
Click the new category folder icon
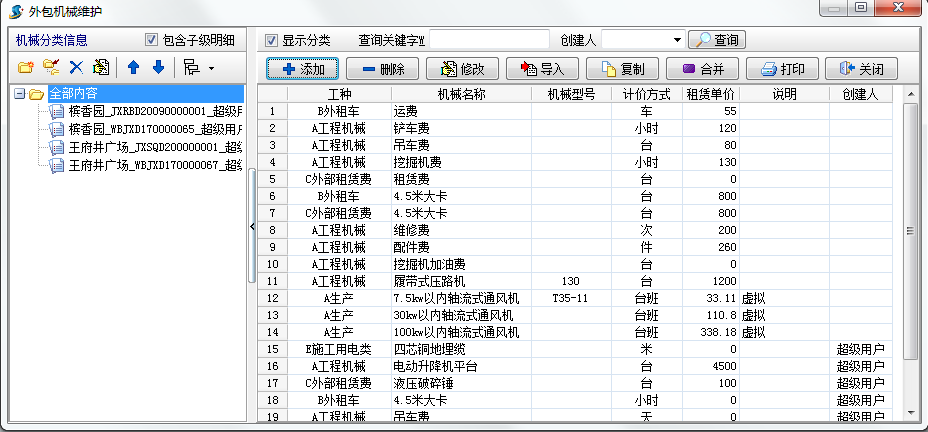click(x=26, y=68)
